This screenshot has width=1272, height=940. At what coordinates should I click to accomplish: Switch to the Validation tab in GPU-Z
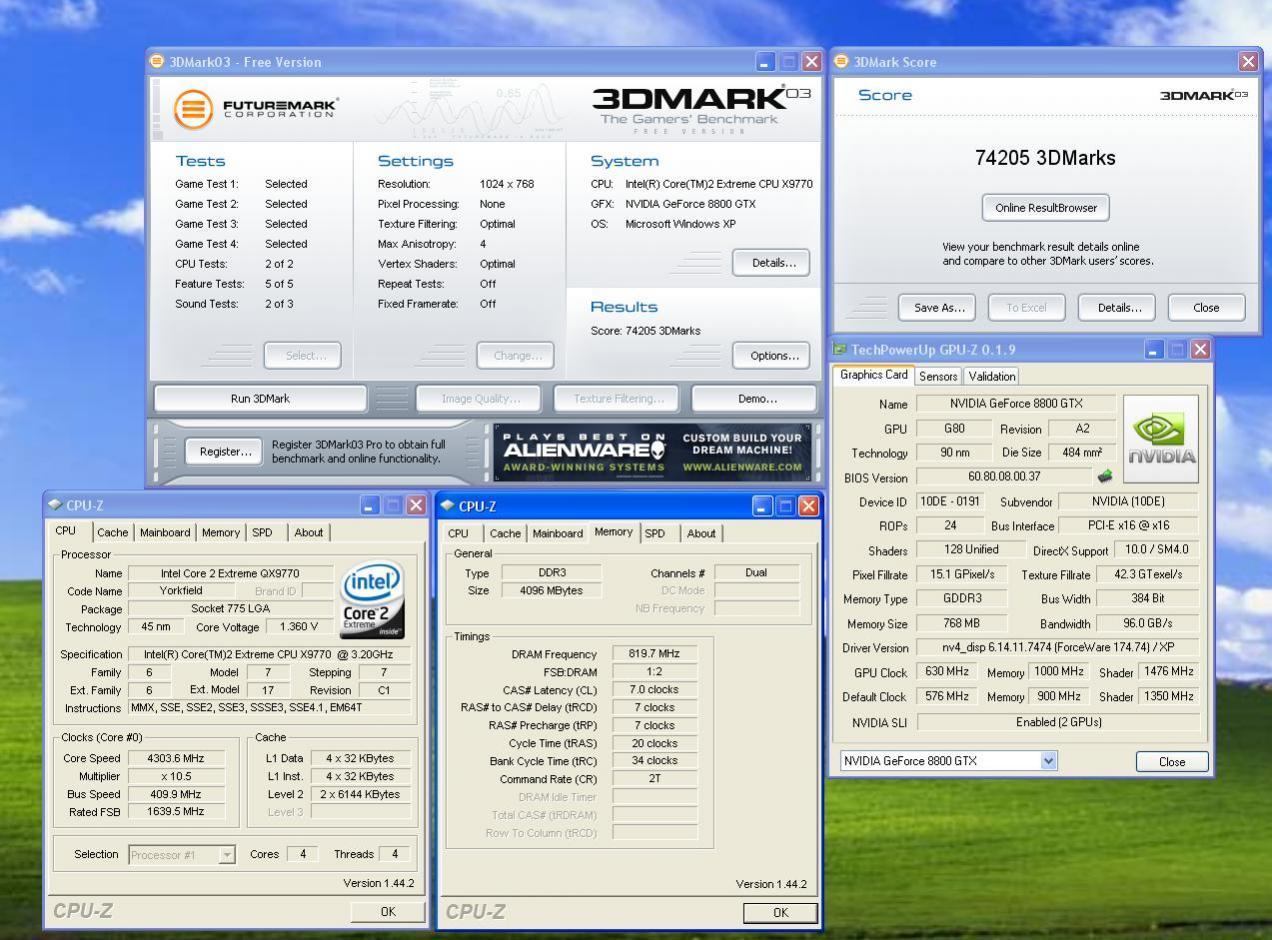(x=991, y=376)
